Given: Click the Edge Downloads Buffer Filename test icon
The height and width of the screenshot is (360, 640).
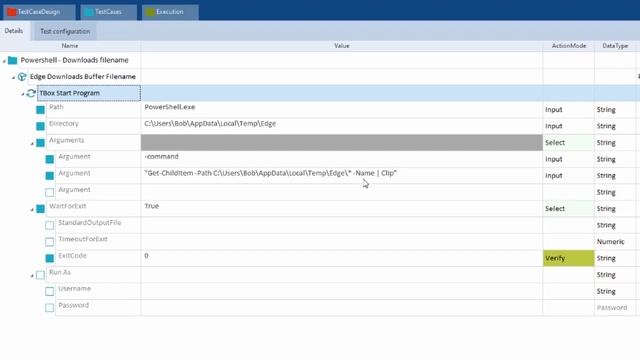Looking at the screenshot, I should tap(22, 77).
